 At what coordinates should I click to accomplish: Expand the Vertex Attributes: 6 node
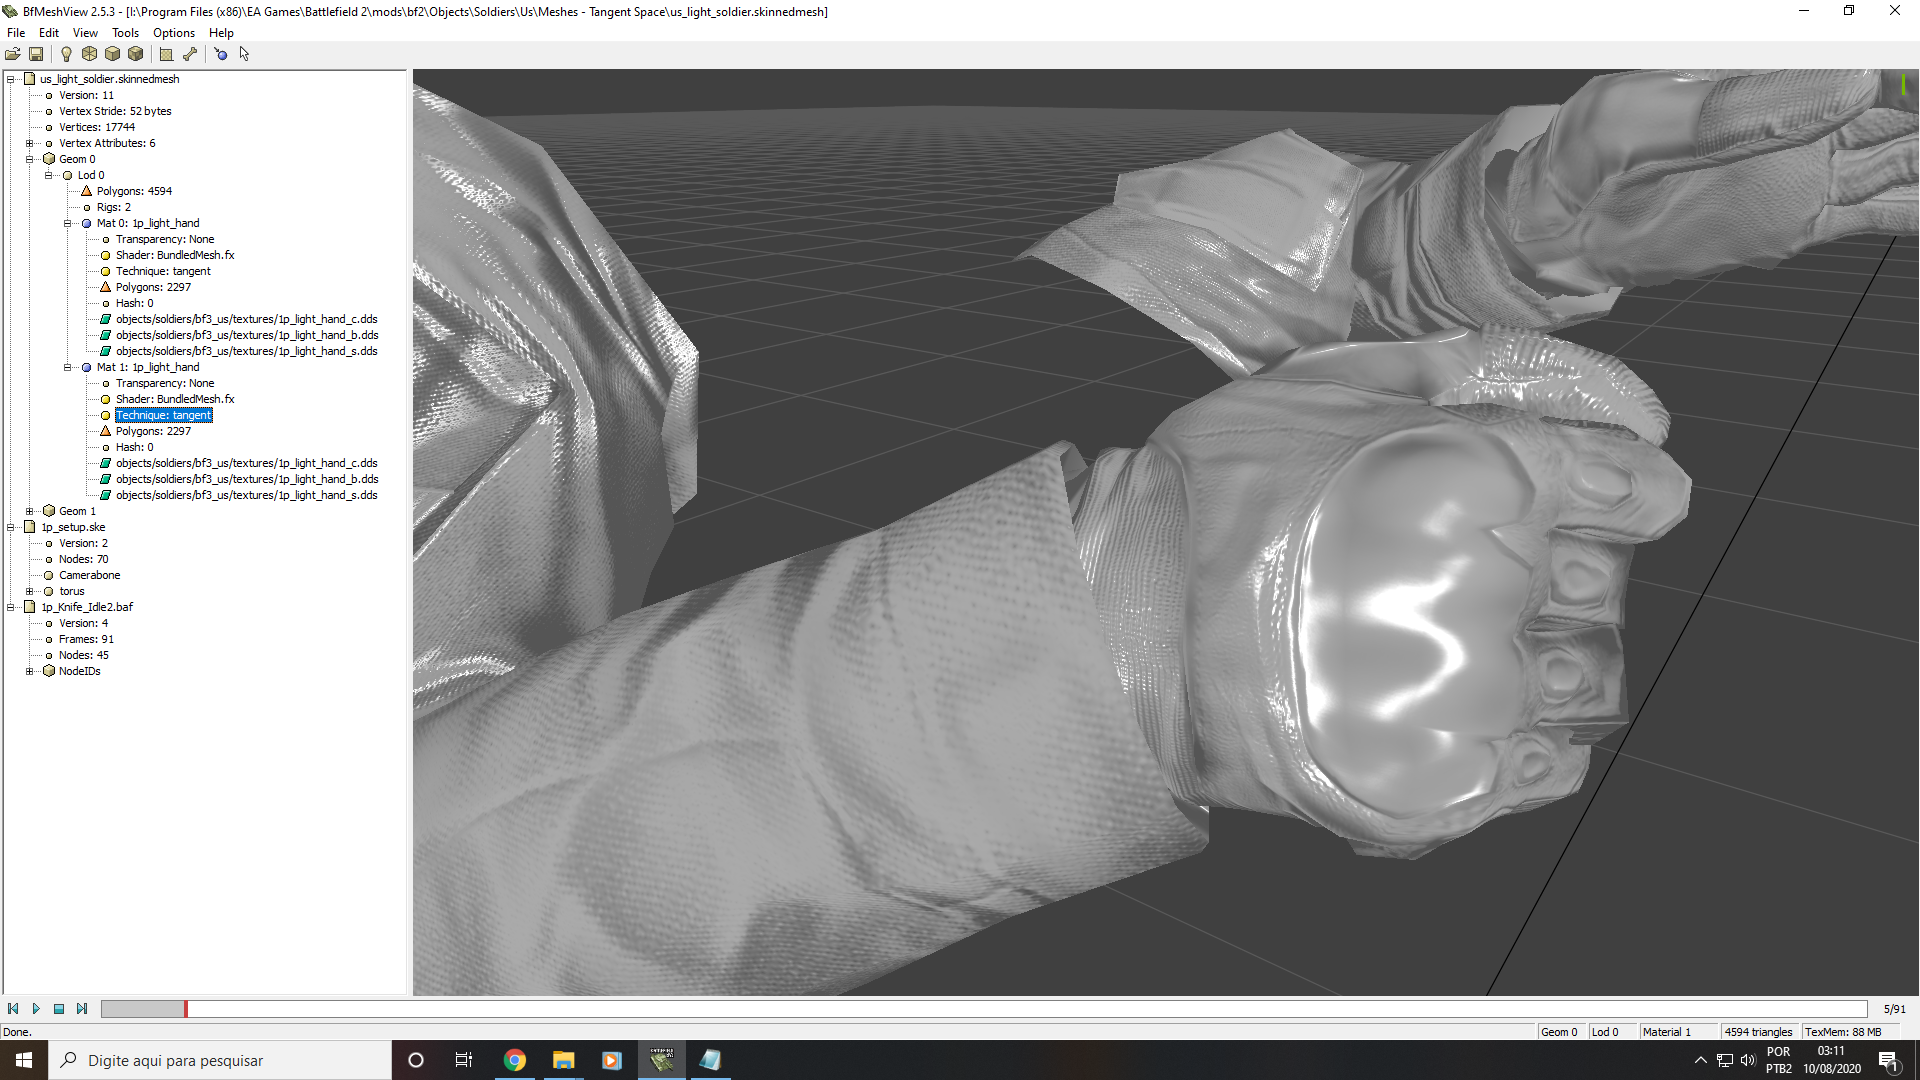click(30, 143)
